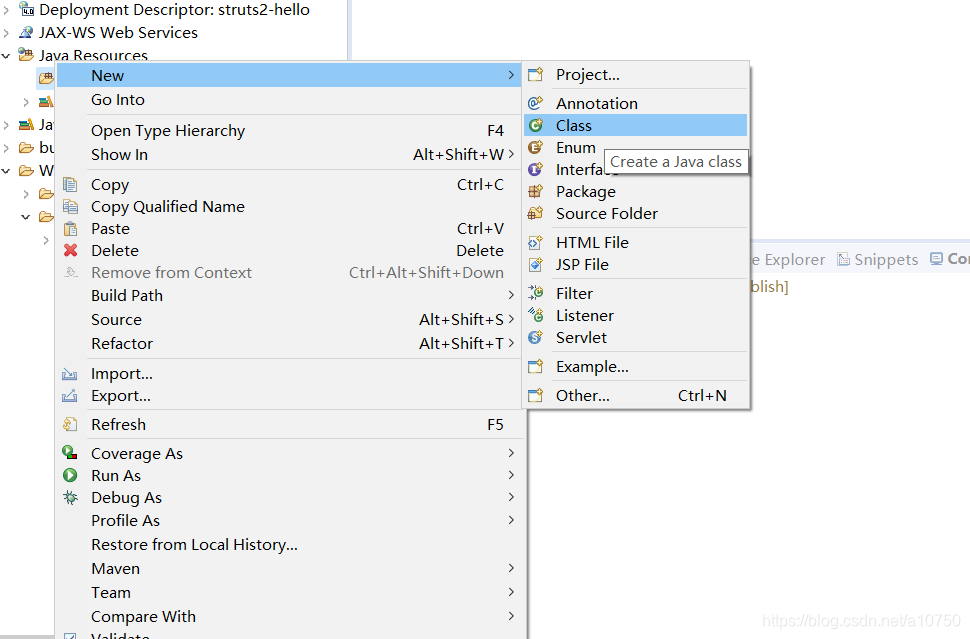The width and height of the screenshot is (970, 639).
Task: Open the Show In submenu arrow
Action: 511,154
